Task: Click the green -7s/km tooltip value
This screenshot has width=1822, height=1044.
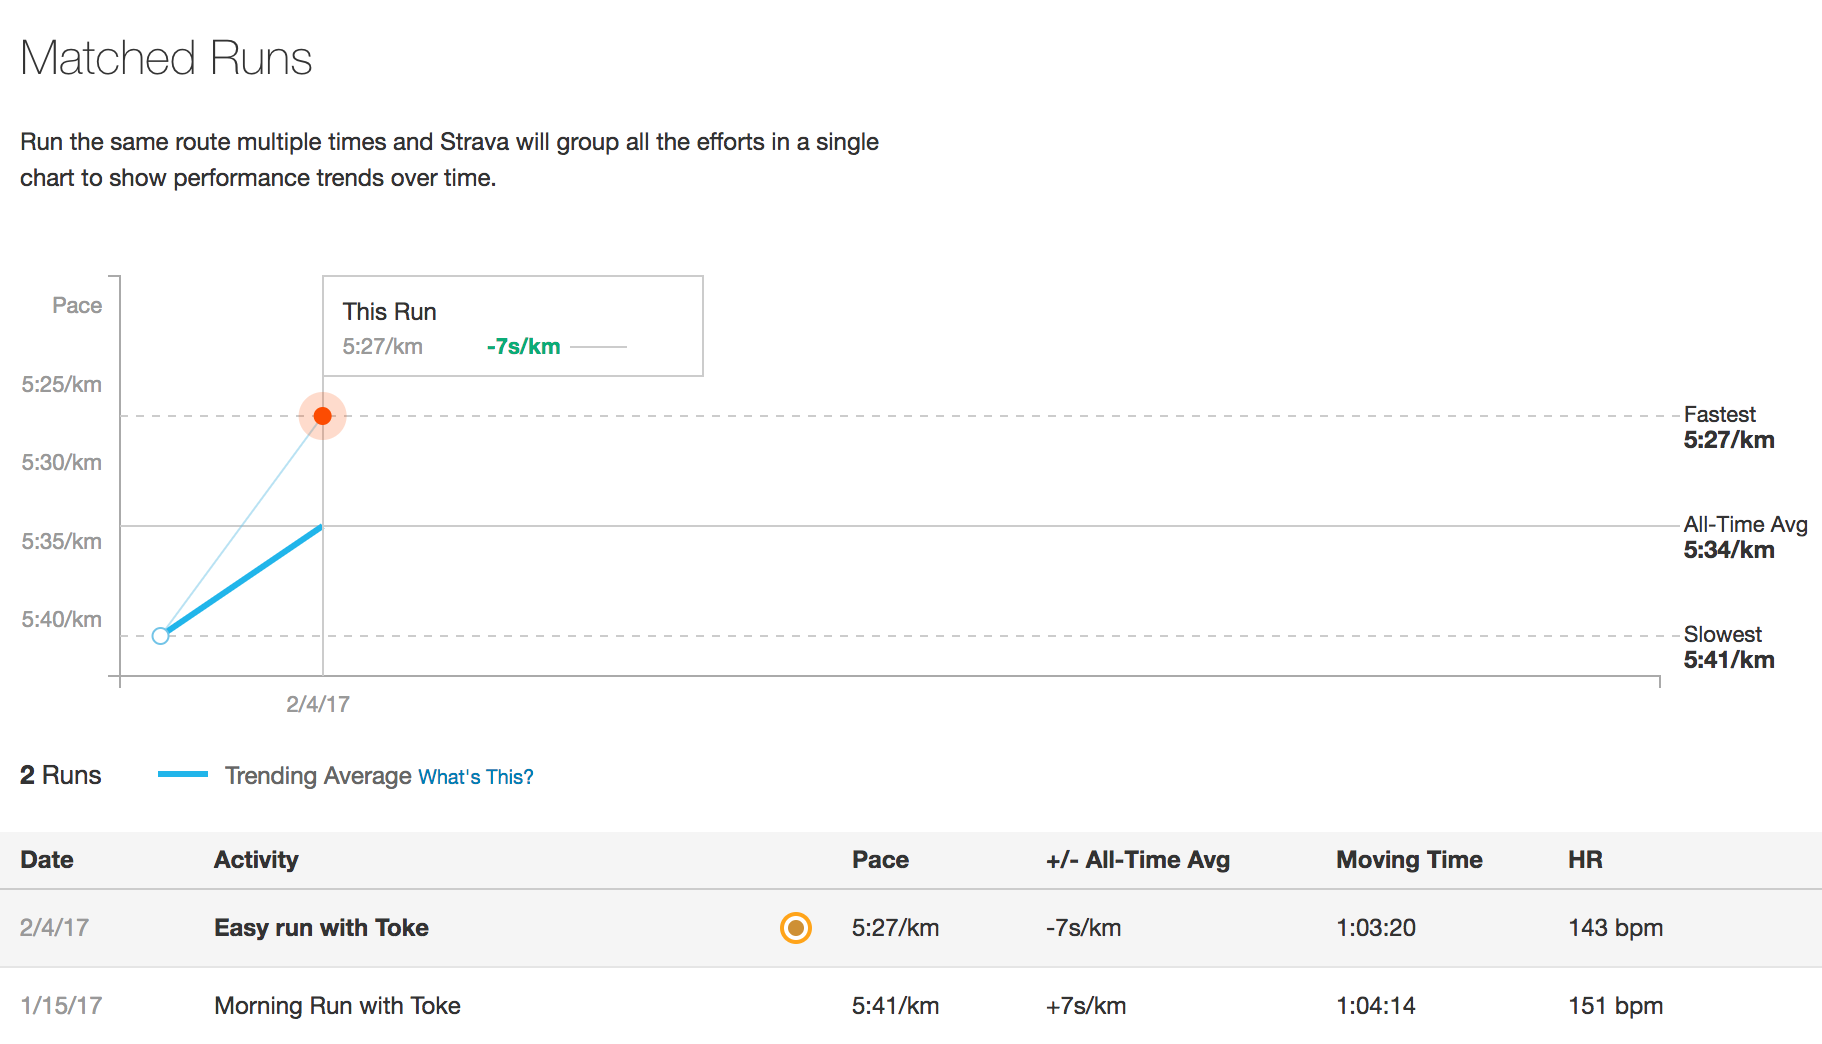Action: tap(523, 347)
